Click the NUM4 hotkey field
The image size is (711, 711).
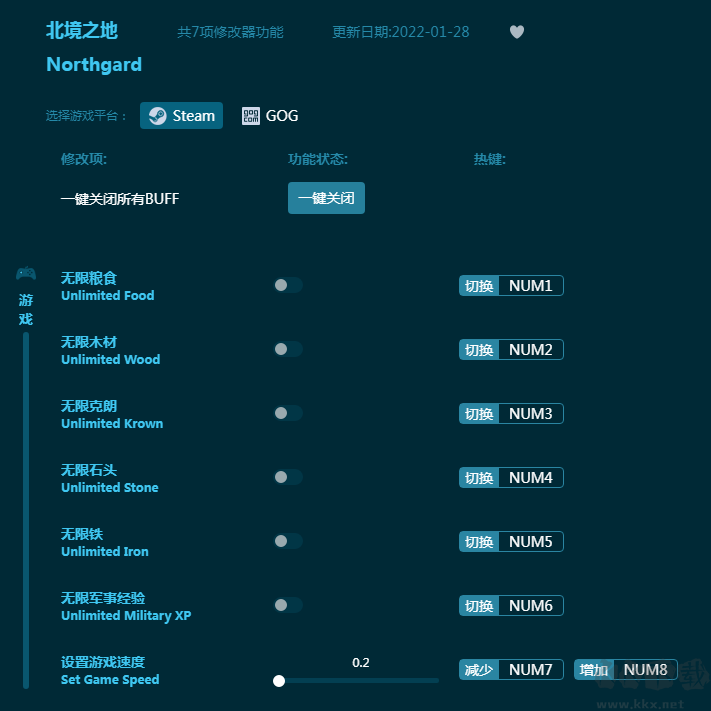[531, 477]
